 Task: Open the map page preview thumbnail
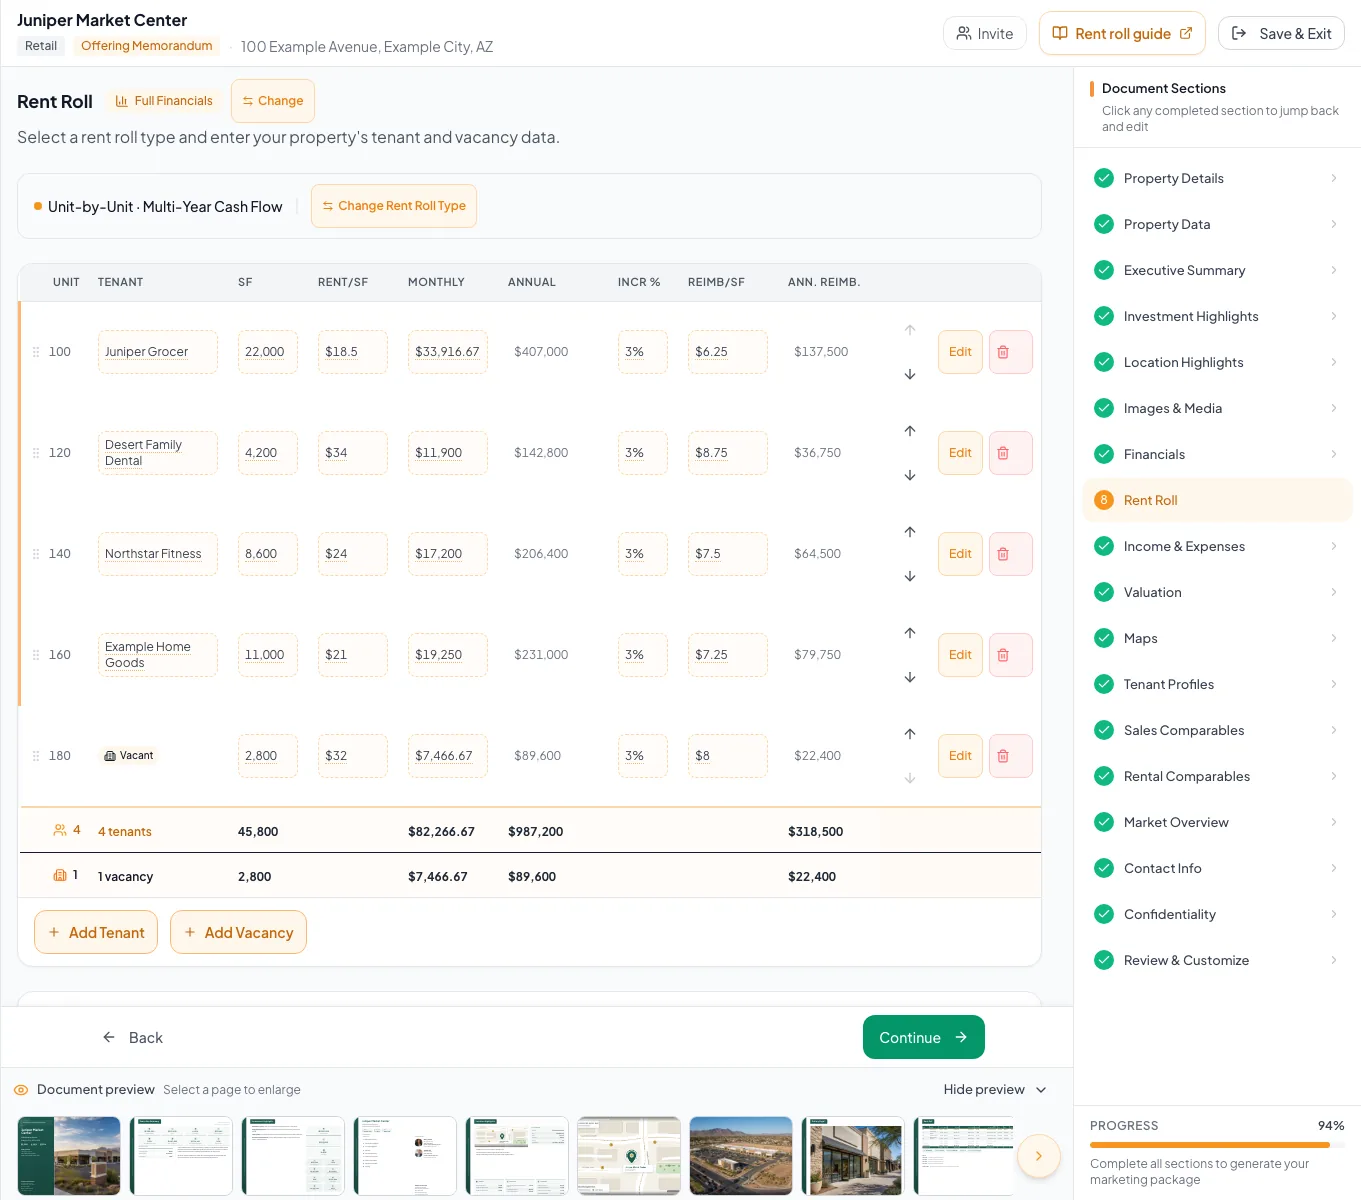tap(629, 1156)
